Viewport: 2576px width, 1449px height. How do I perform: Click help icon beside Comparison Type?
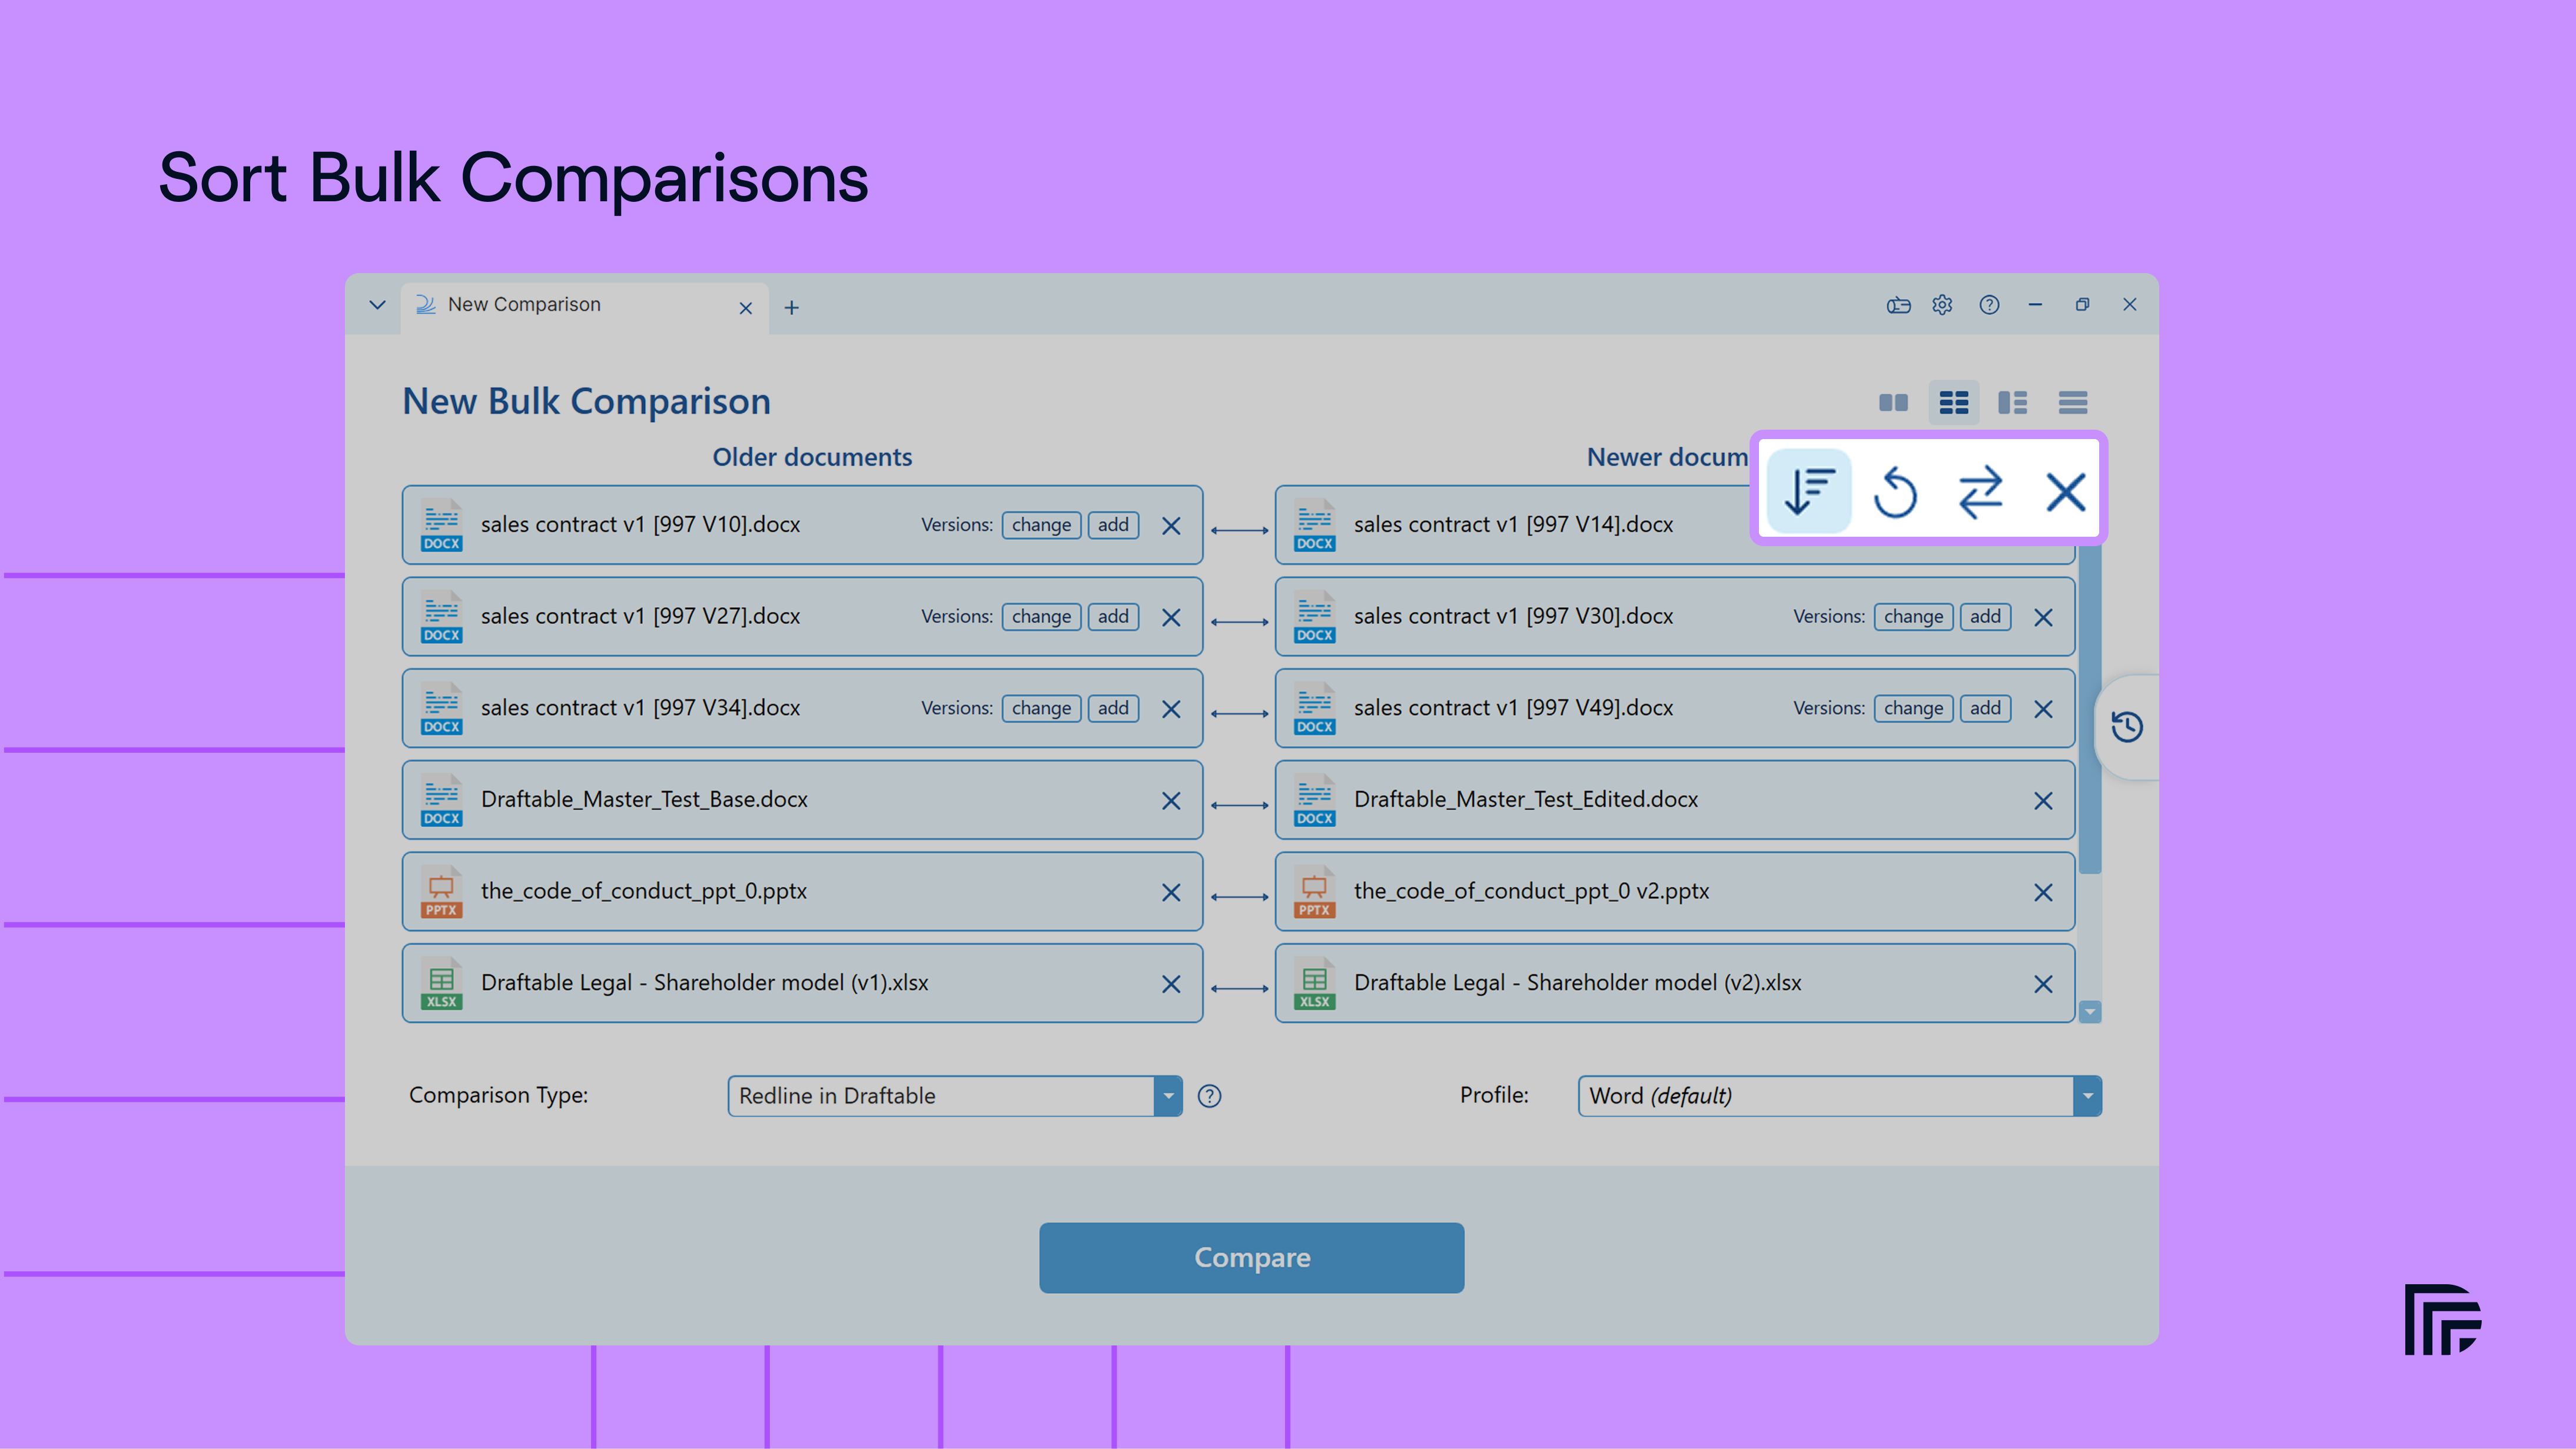pos(1209,1096)
